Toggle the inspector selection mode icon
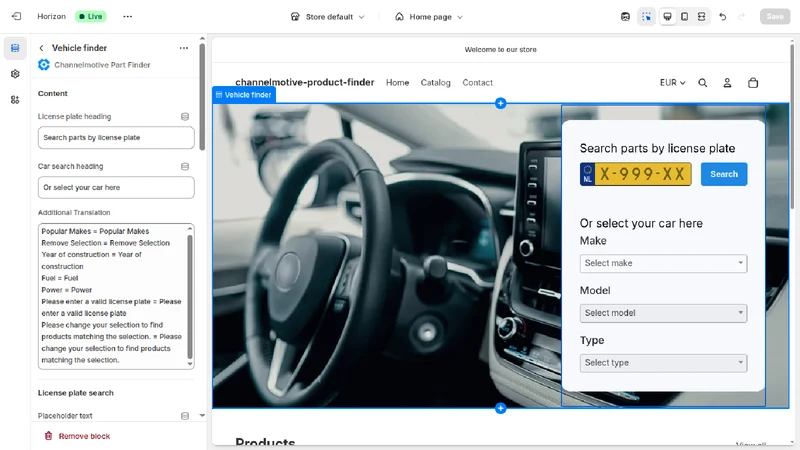Screen dimensions: 800x450 point(646,17)
